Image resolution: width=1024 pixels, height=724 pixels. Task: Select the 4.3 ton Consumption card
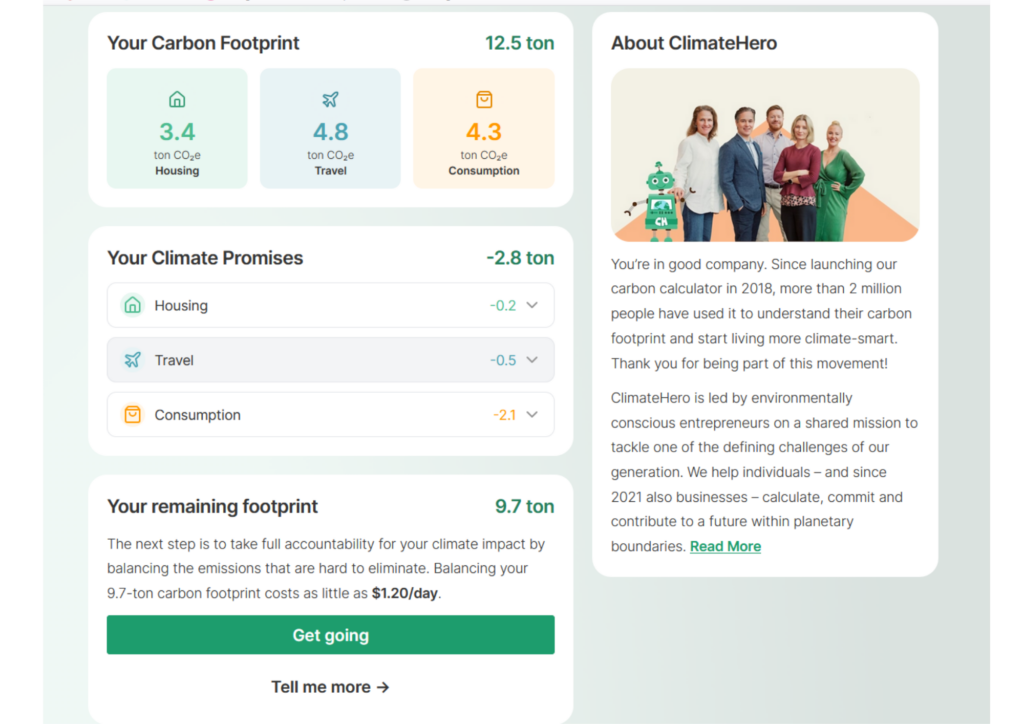point(484,129)
